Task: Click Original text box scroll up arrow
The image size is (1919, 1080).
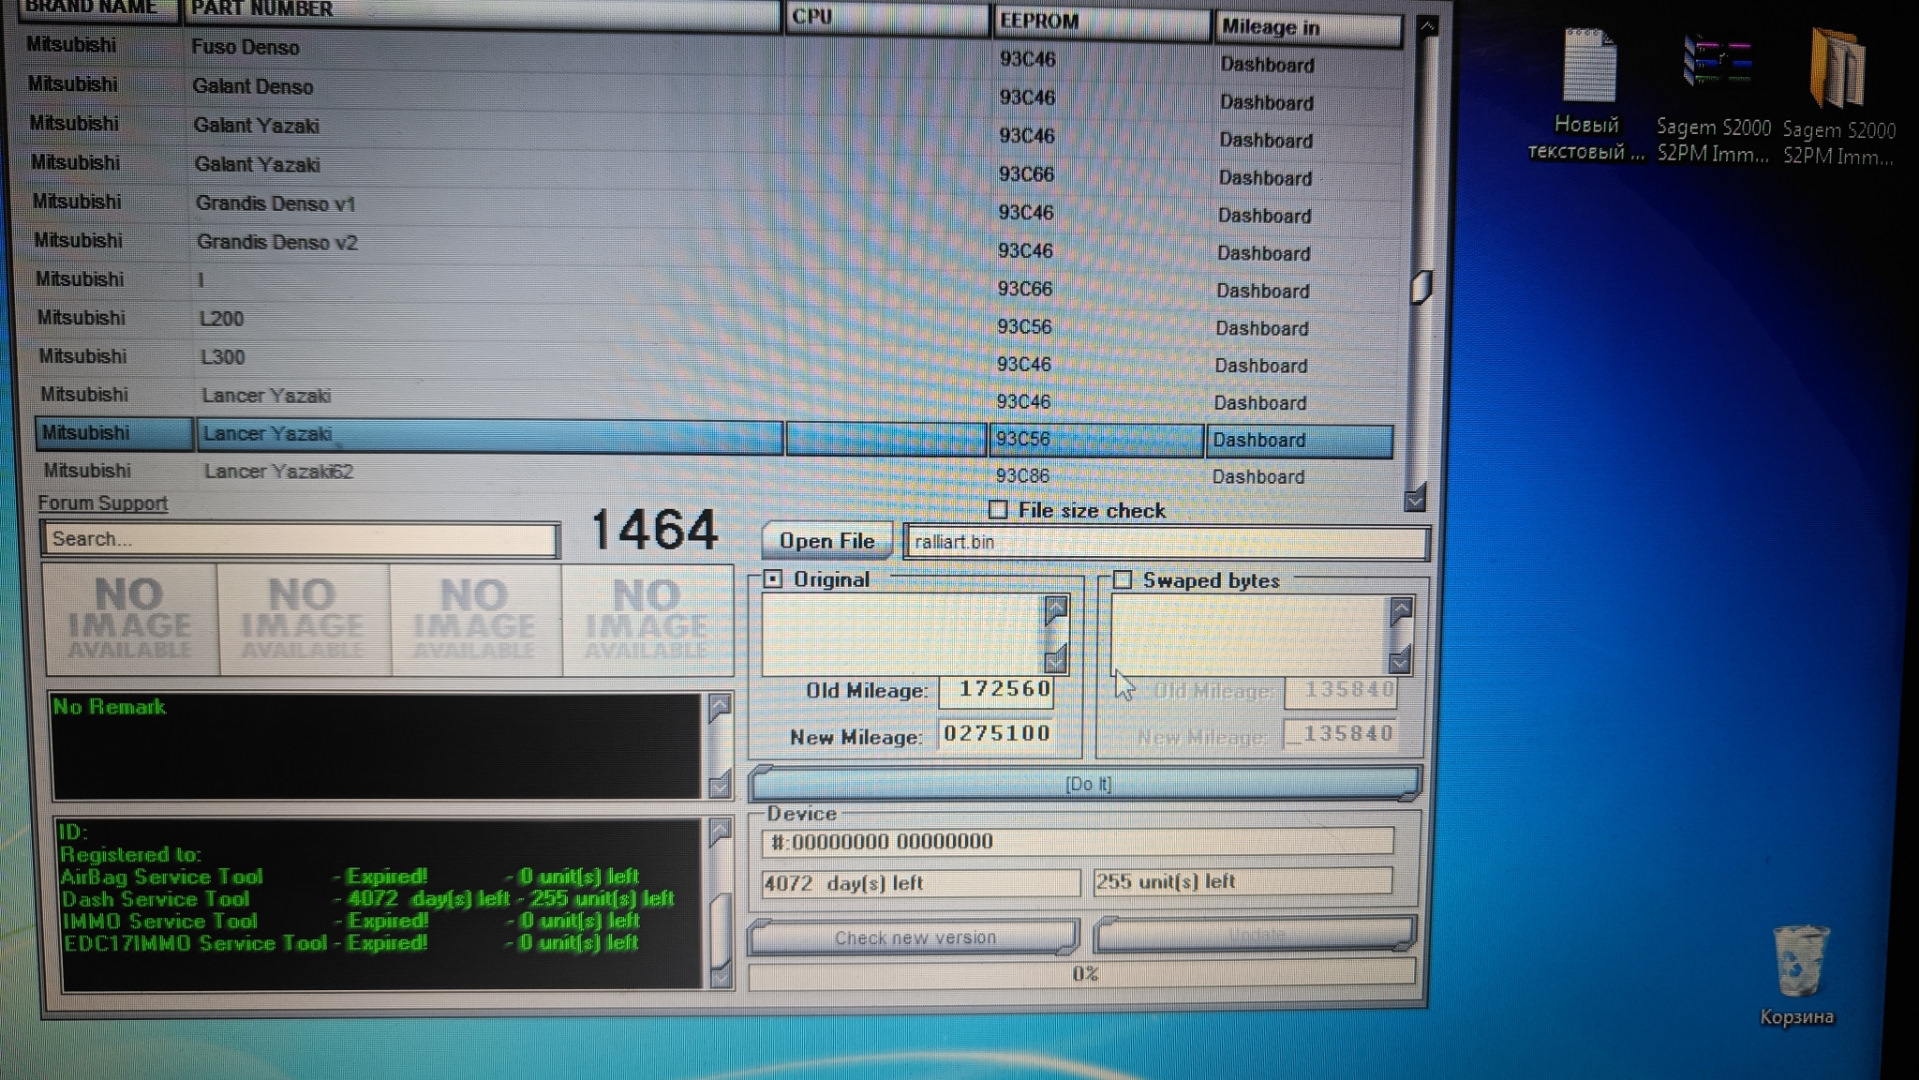Action: [1055, 609]
